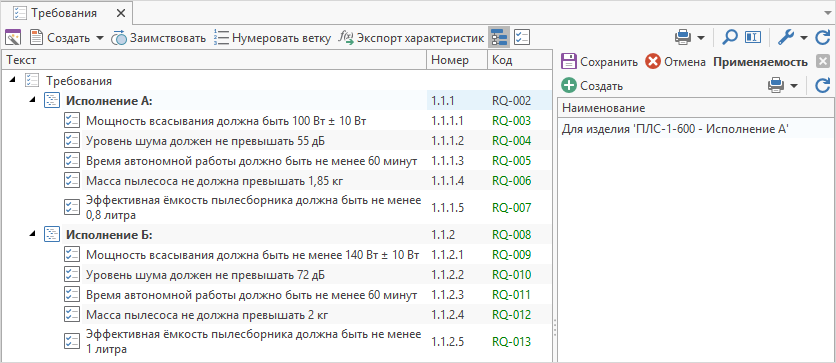Click the leftmost calendar-wand toolbar icon
Viewport: 836px width, 363px height.
[12, 38]
